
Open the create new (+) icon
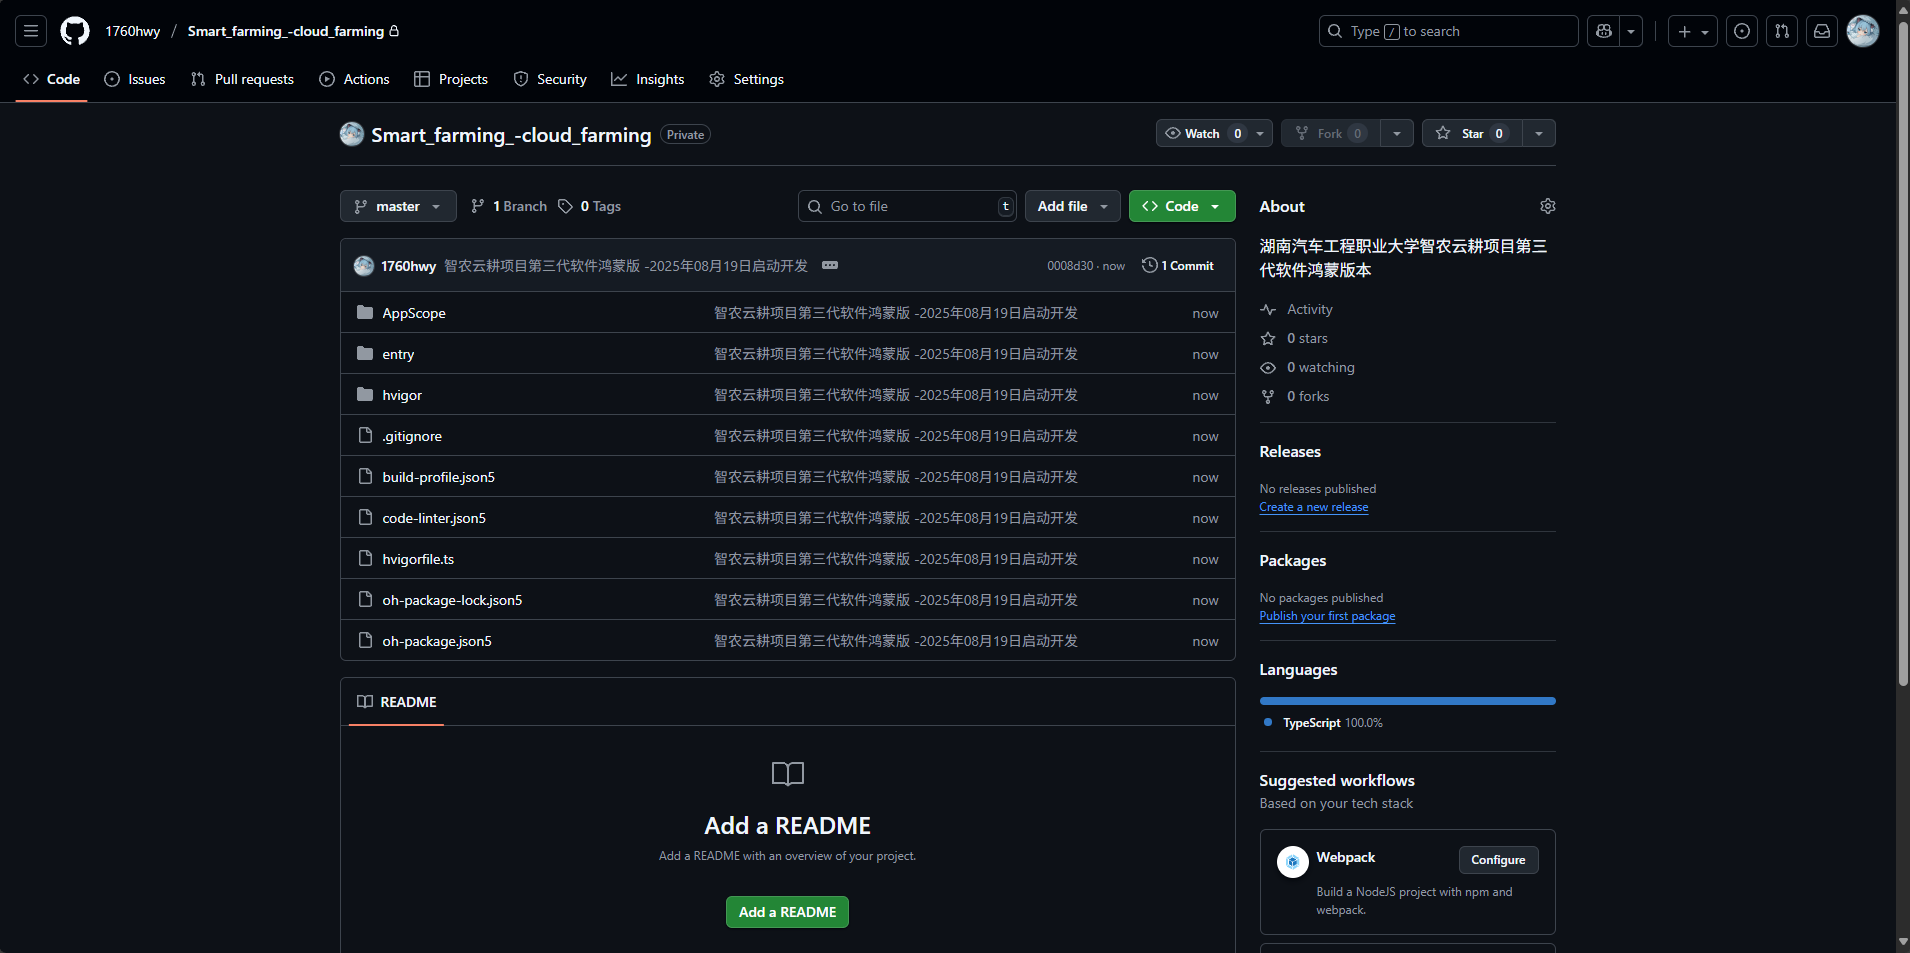1684,31
